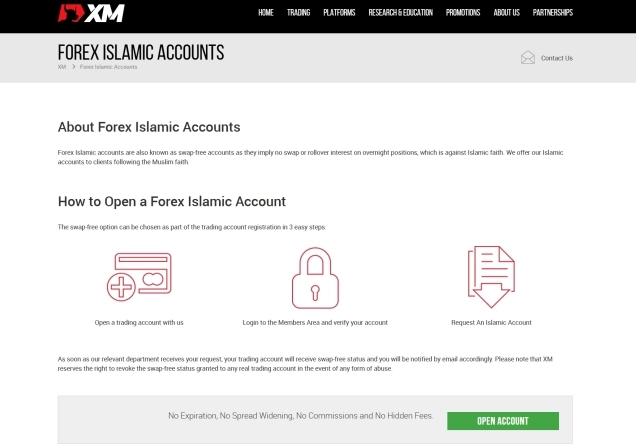
Task: Click the XM logo in header
Action: pos(91,13)
